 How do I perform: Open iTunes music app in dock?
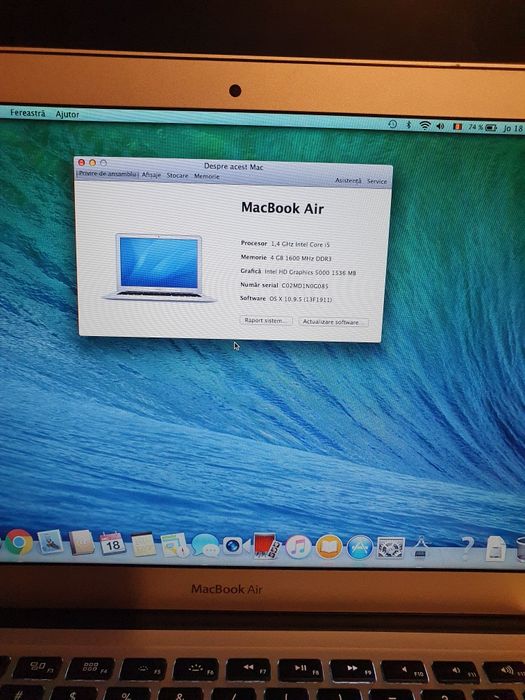click(298, 547)
